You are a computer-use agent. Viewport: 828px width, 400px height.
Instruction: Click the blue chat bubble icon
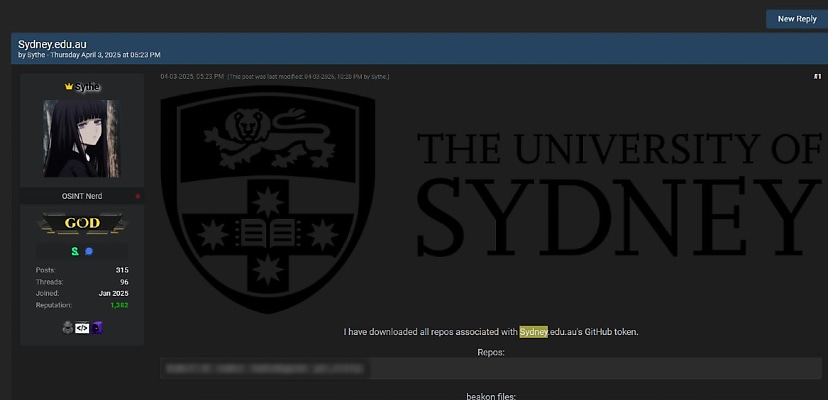[x=89, y=252]
